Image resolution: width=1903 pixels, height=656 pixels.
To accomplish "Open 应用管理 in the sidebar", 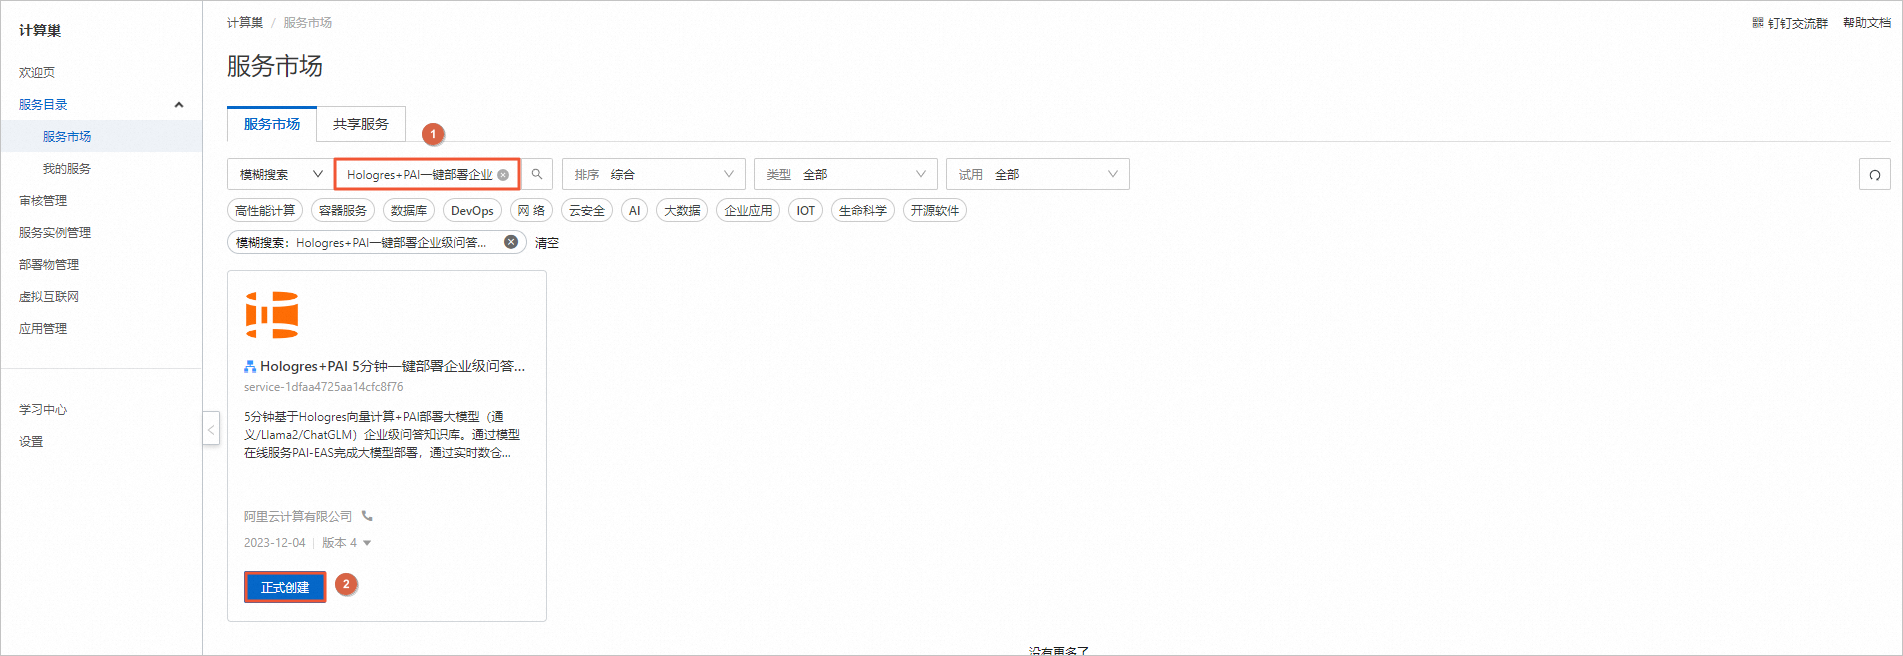I will (43, 328).
